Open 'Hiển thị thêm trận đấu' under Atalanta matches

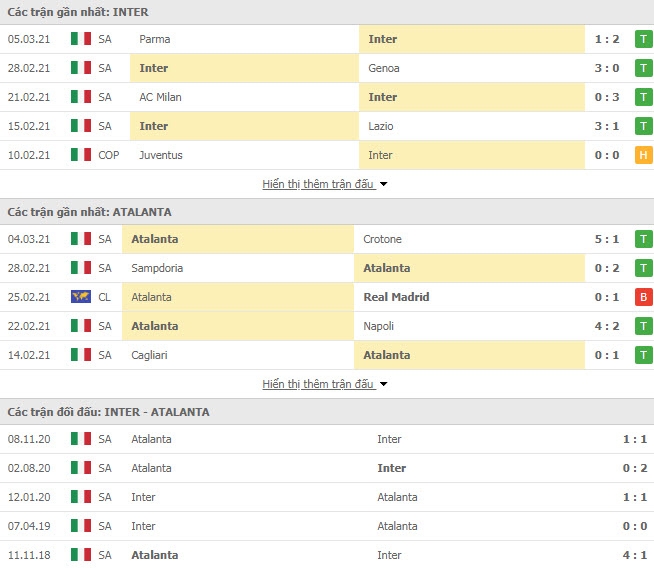(318, 384)
